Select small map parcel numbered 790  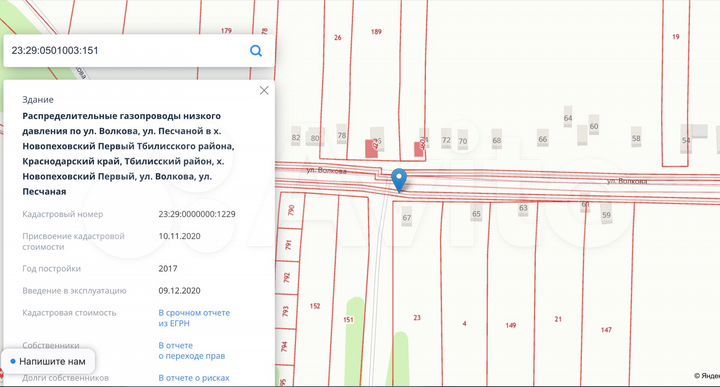coord(291,210)
